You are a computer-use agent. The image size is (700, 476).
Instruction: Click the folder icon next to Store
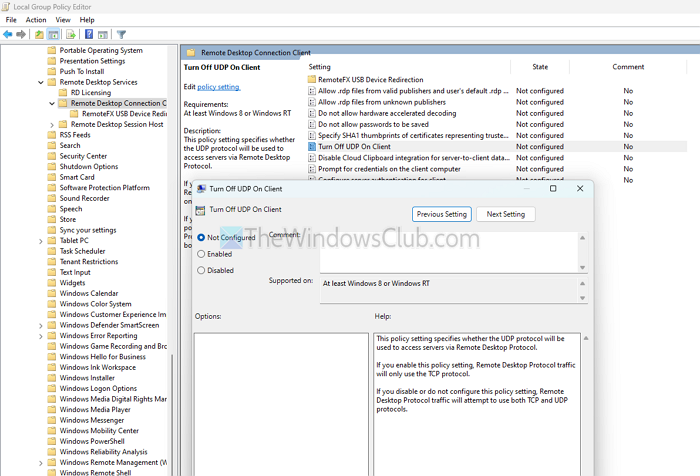(52, 219)
